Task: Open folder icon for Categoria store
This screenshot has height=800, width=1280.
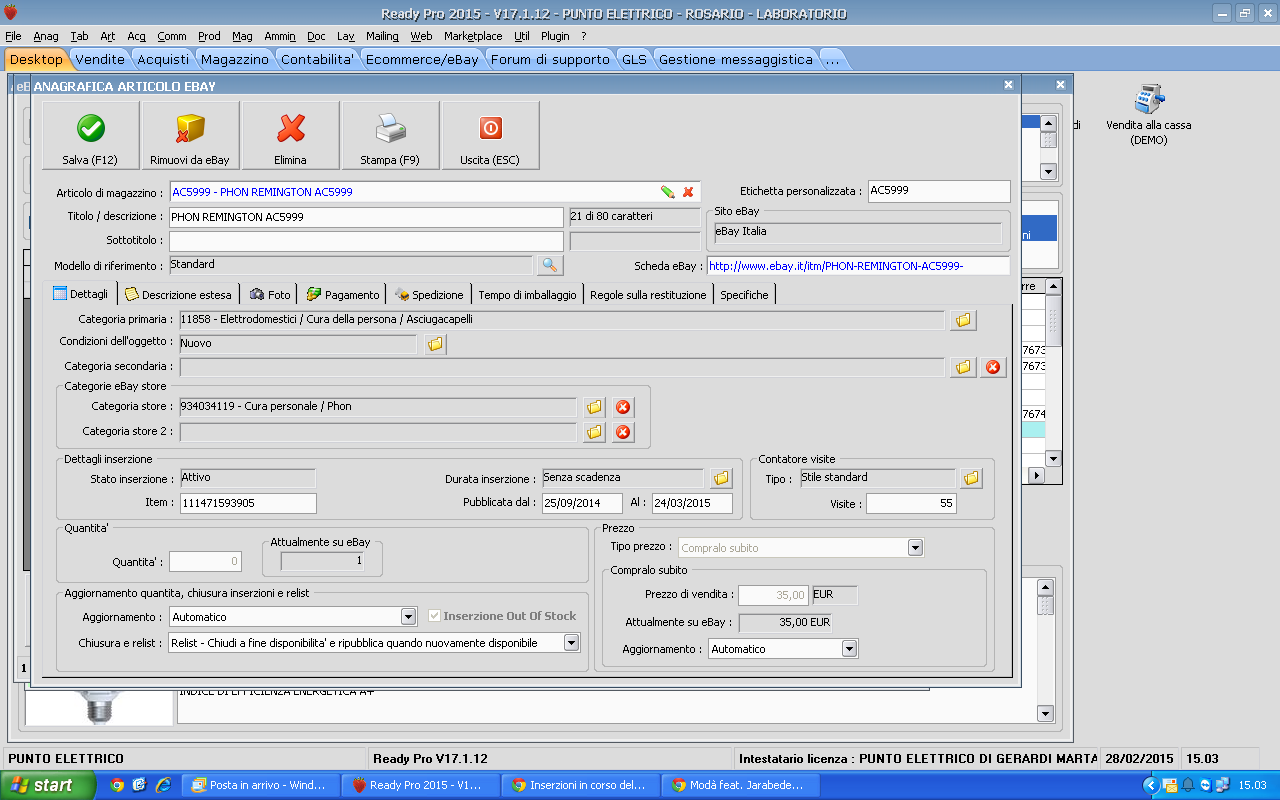Action: [x=594, y=407]
